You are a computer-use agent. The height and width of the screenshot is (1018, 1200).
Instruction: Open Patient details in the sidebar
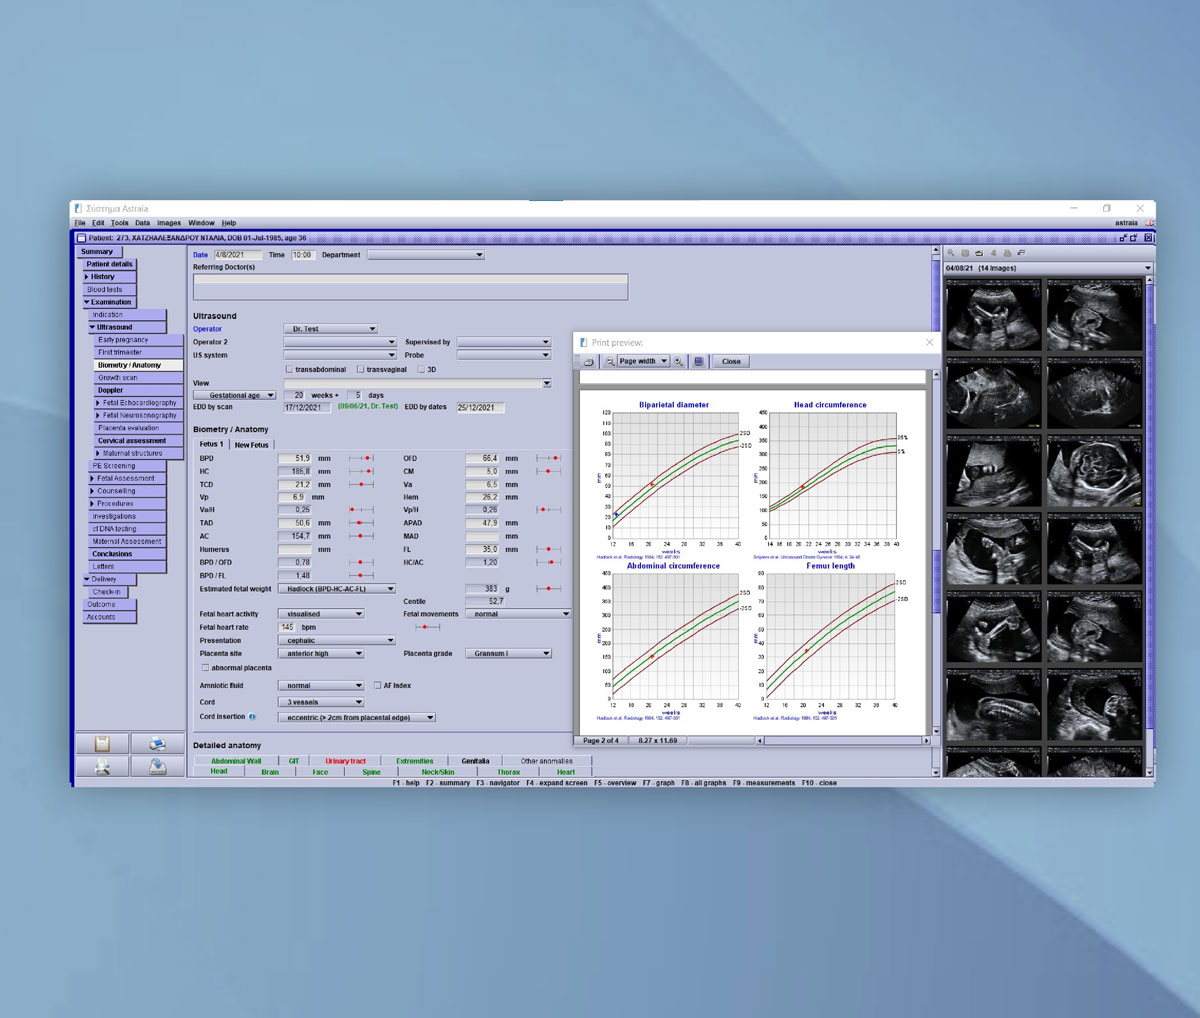(x=110, y=264)
